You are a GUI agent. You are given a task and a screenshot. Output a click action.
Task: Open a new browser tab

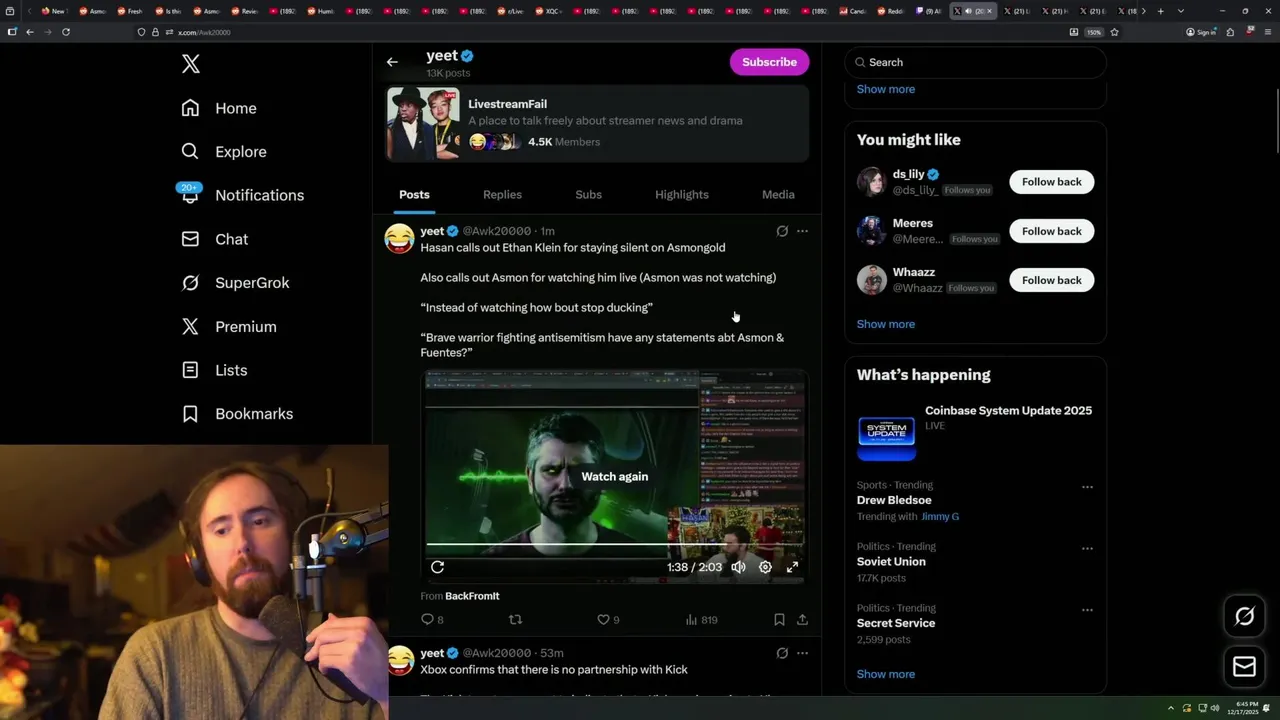(x=1160, y=11)
